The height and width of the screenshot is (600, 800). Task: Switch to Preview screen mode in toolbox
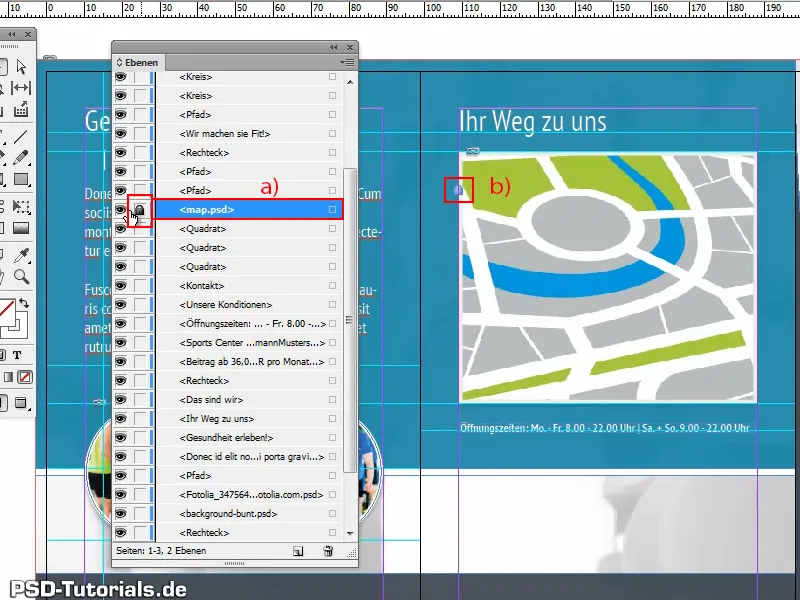pos(21,403)
